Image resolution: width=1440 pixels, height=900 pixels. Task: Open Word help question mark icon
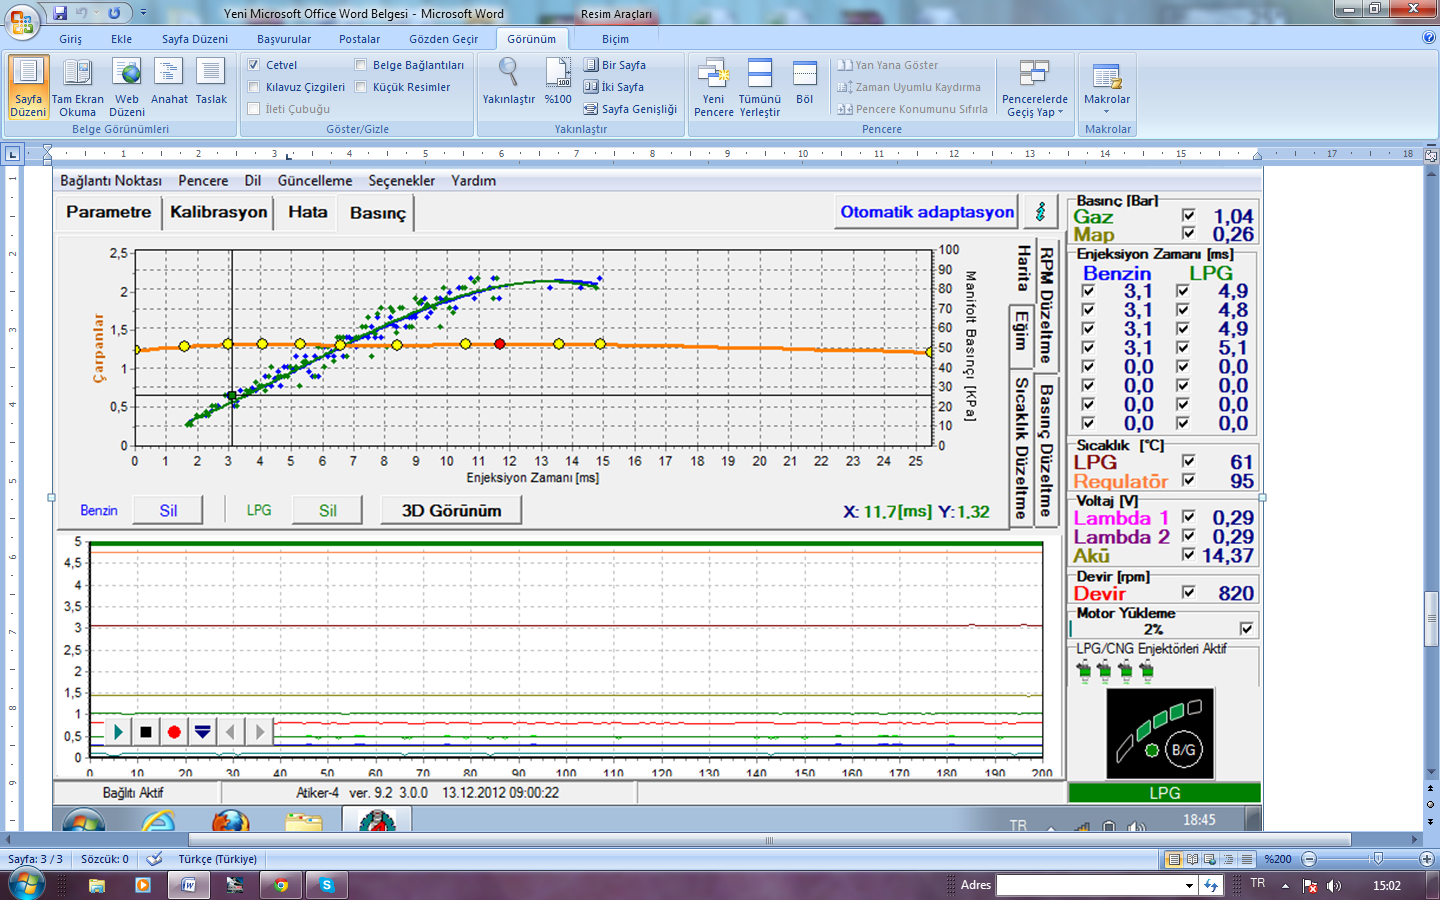[x=1429, y=38]
